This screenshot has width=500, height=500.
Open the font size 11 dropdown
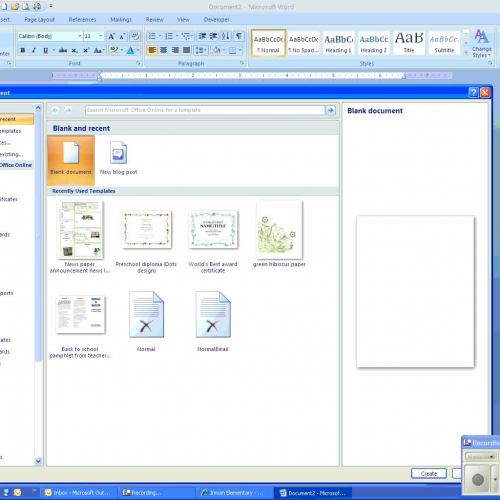[101, 36]
